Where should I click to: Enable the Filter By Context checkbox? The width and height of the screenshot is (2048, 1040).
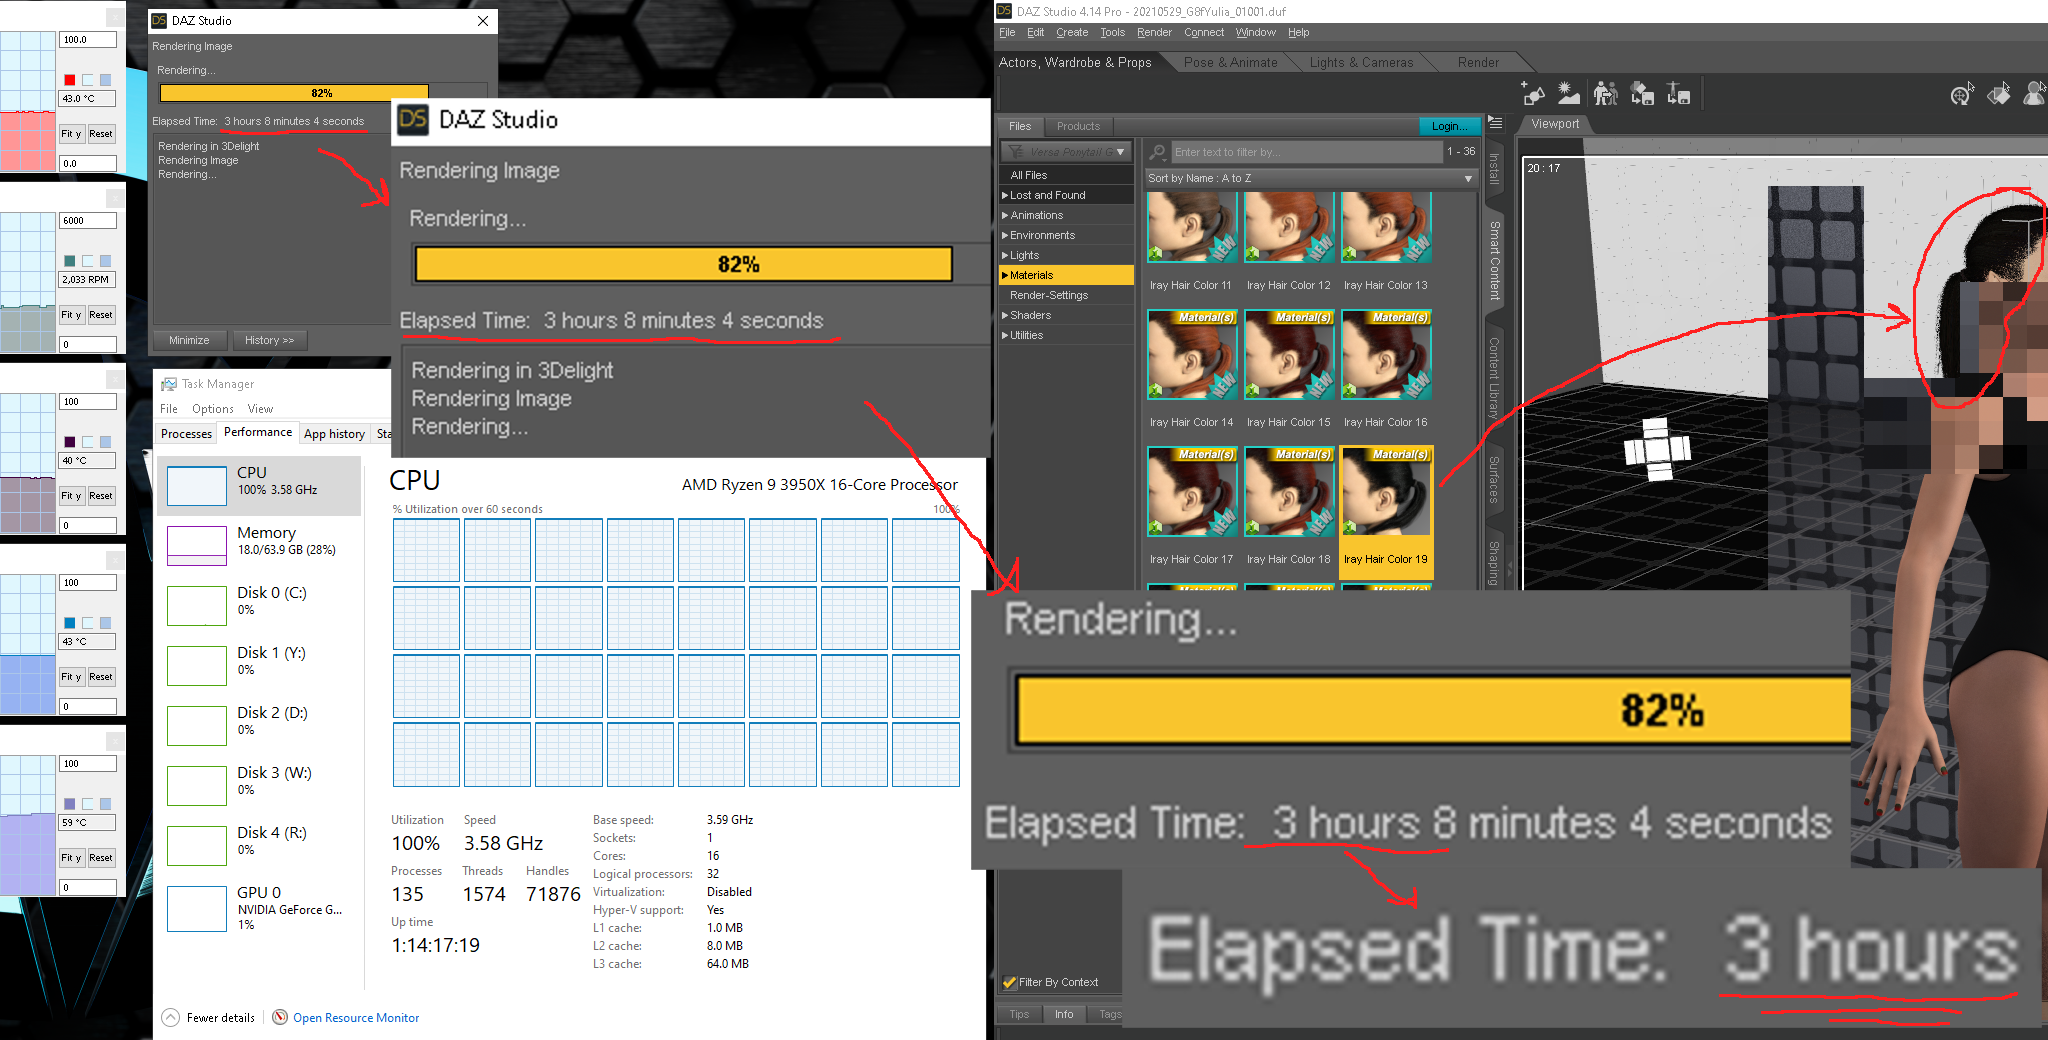click(1009, 982)
